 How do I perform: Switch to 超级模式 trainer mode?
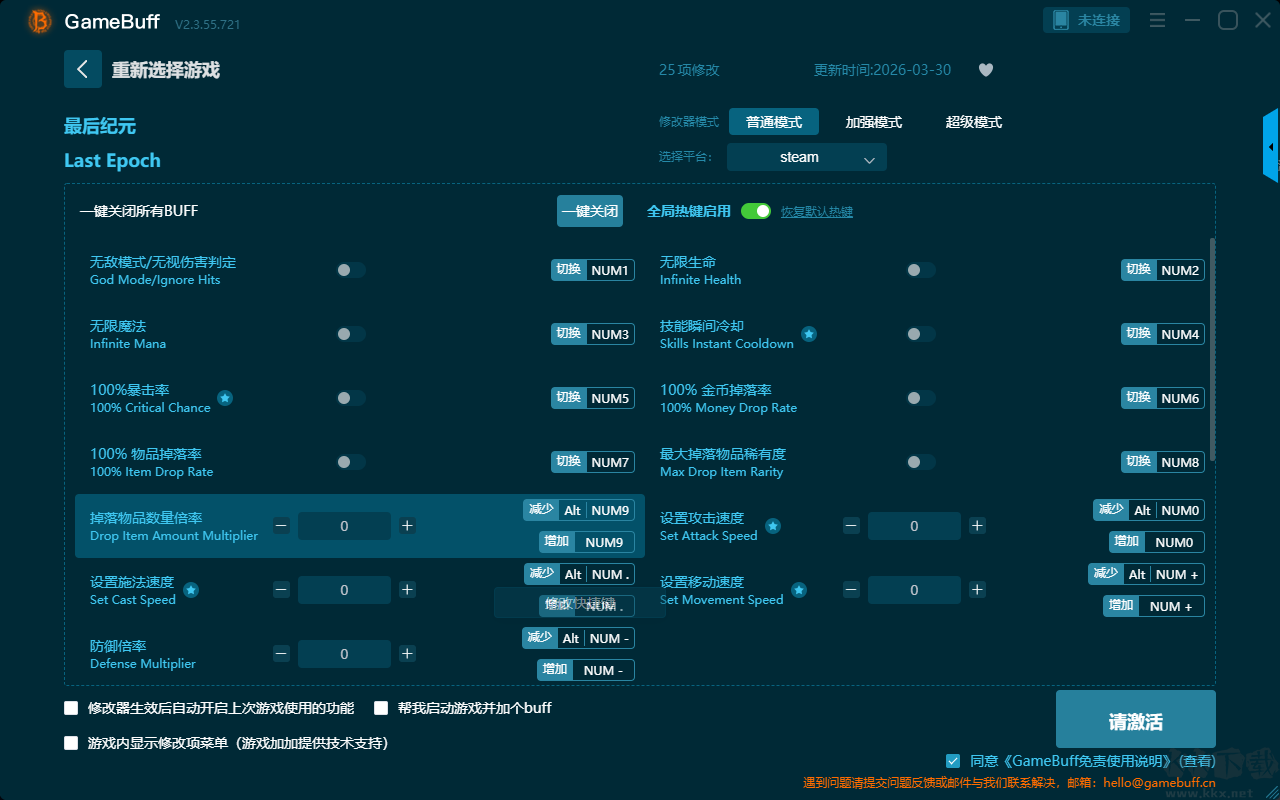974,122
